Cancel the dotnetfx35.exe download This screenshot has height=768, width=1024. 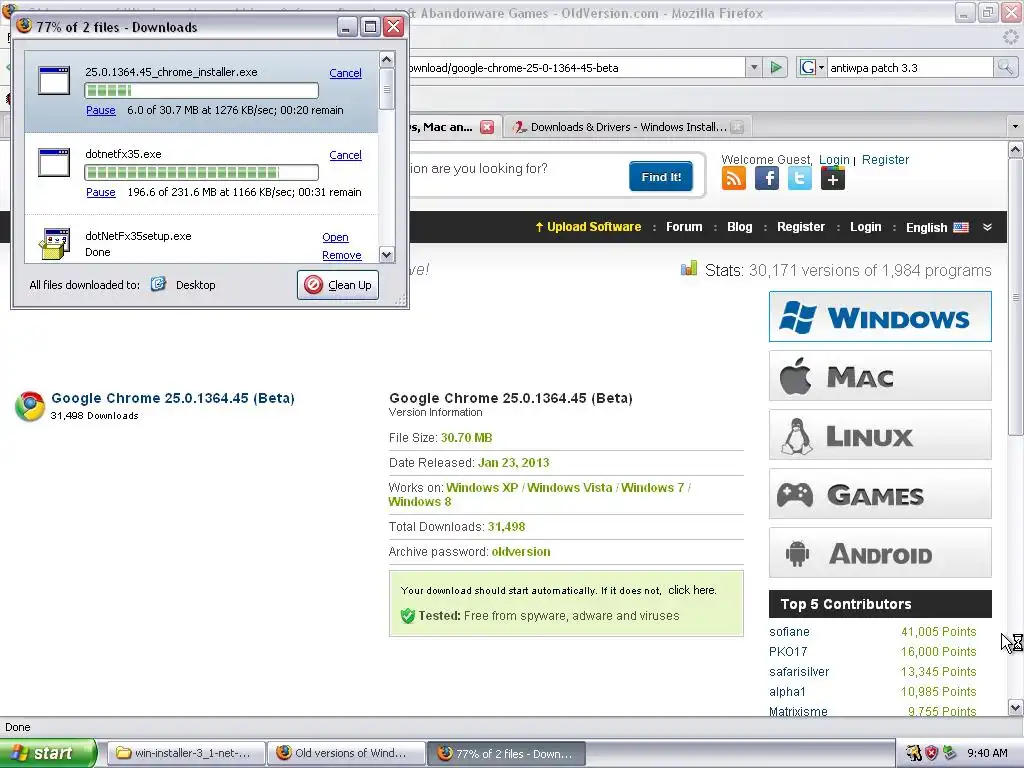(345, 155)
